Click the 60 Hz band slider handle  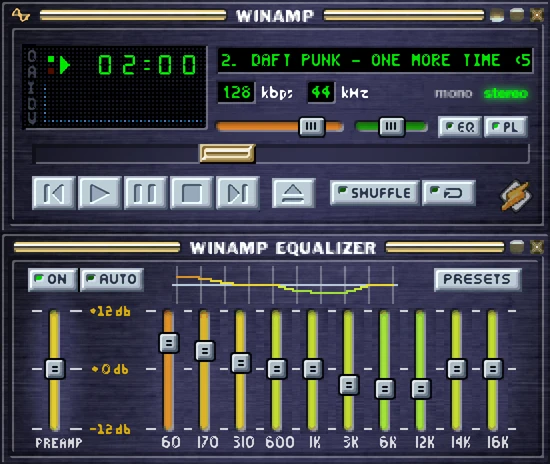coord(169,343)
